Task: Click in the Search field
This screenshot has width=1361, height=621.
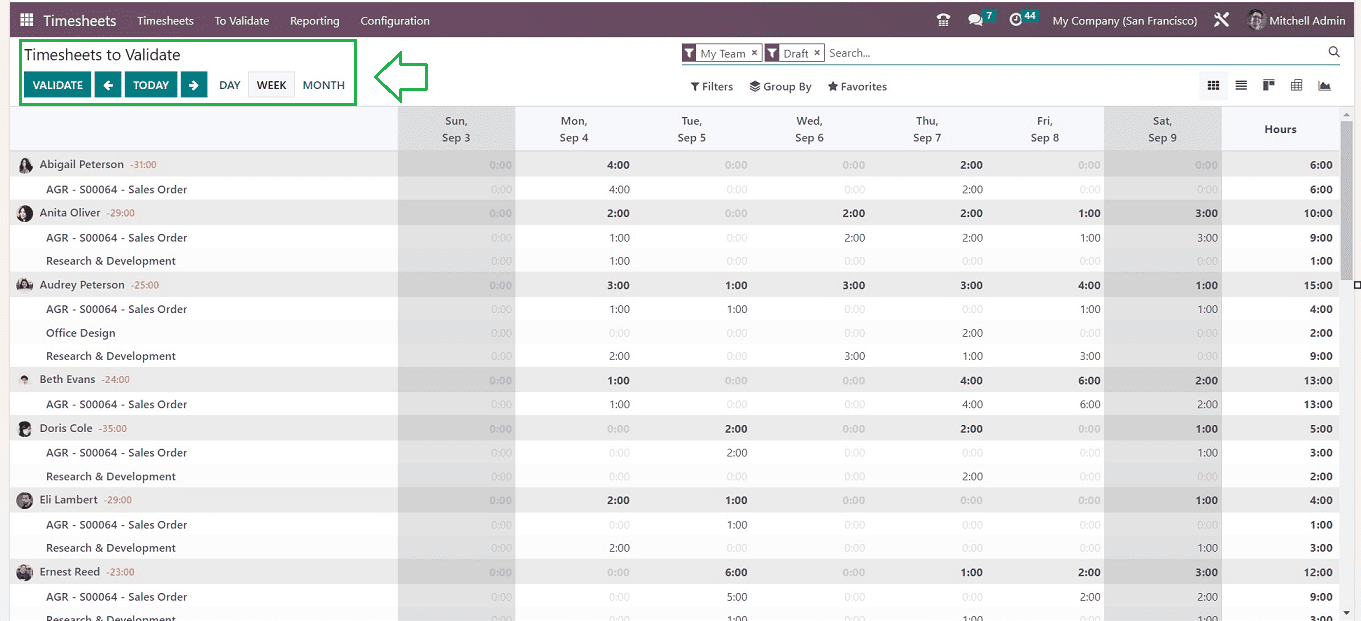Action: pos(1075,53)
